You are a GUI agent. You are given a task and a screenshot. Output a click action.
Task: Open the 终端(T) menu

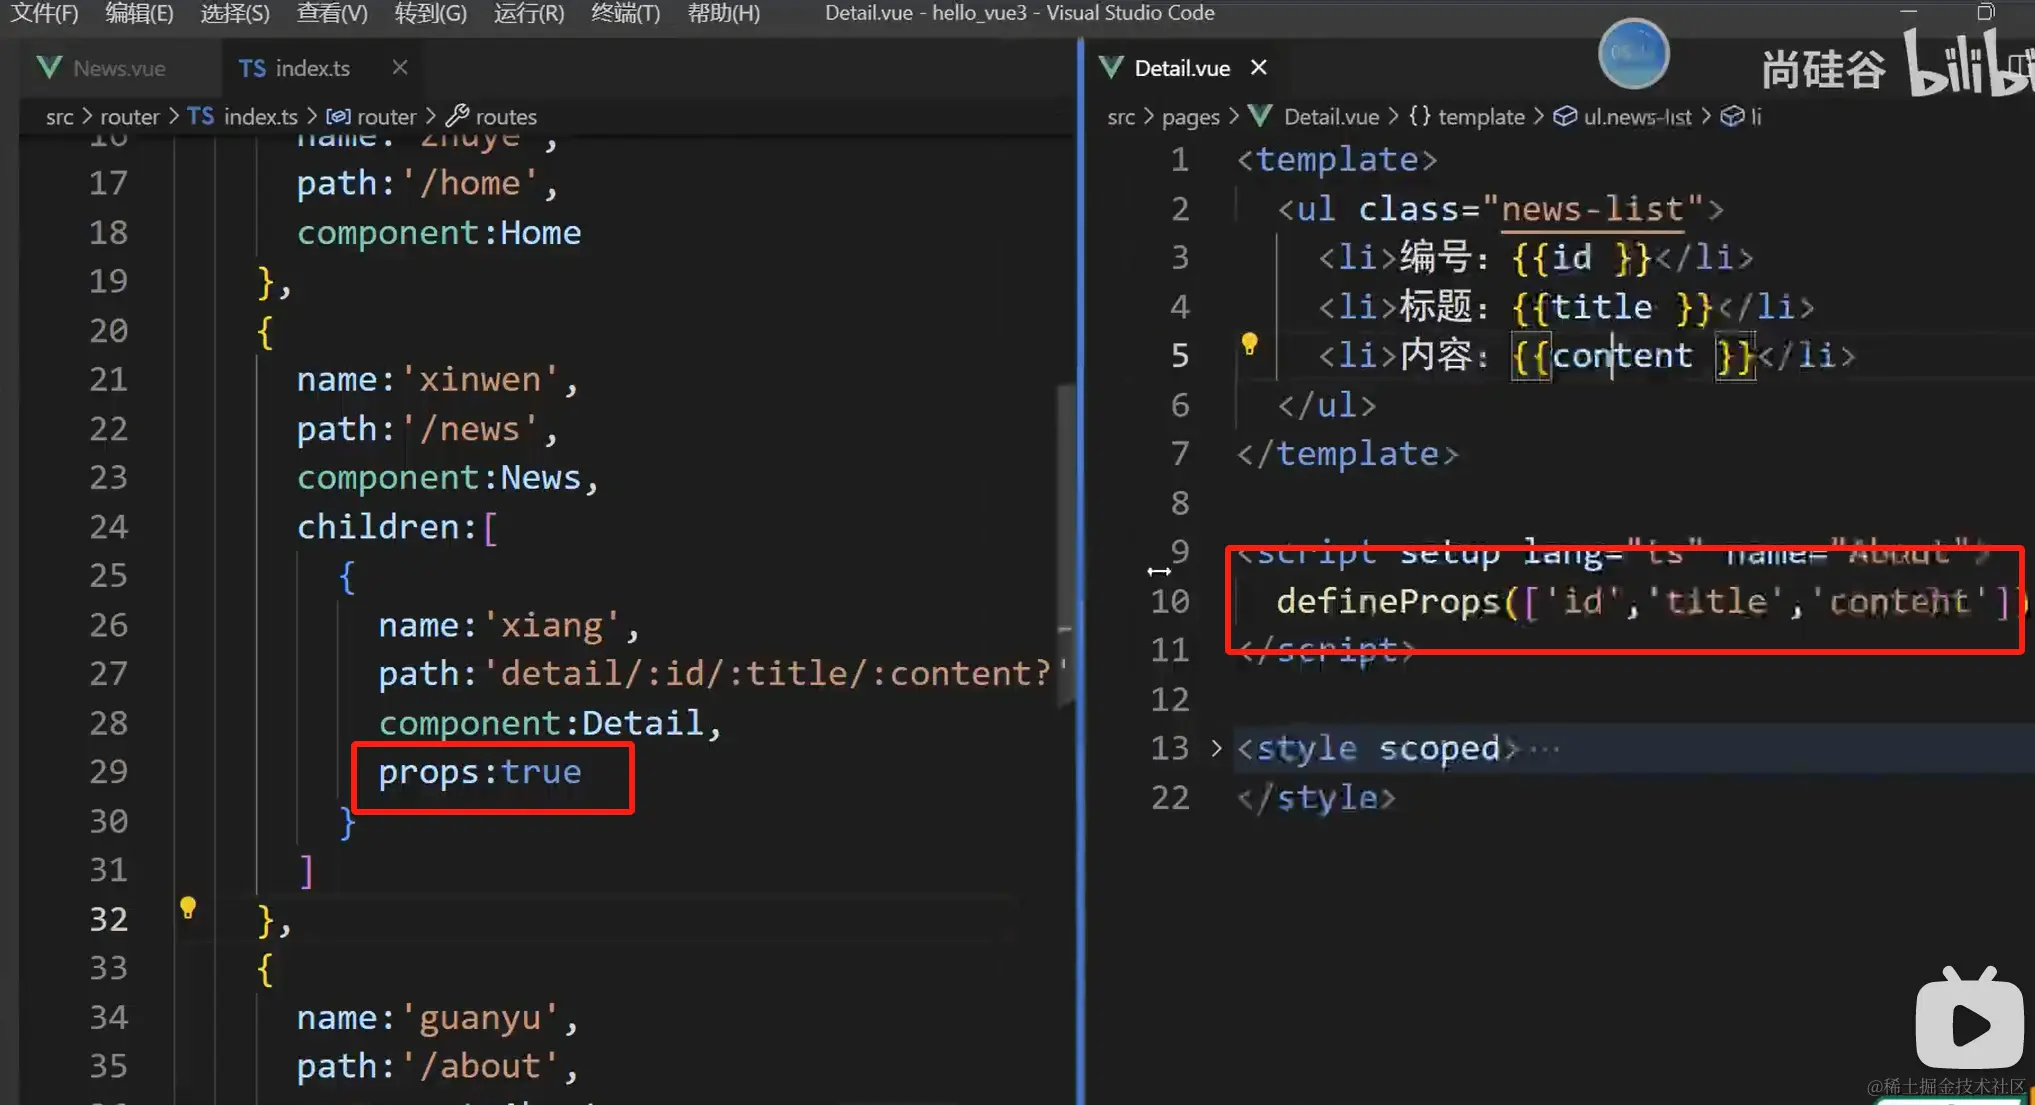click(625, 13)
